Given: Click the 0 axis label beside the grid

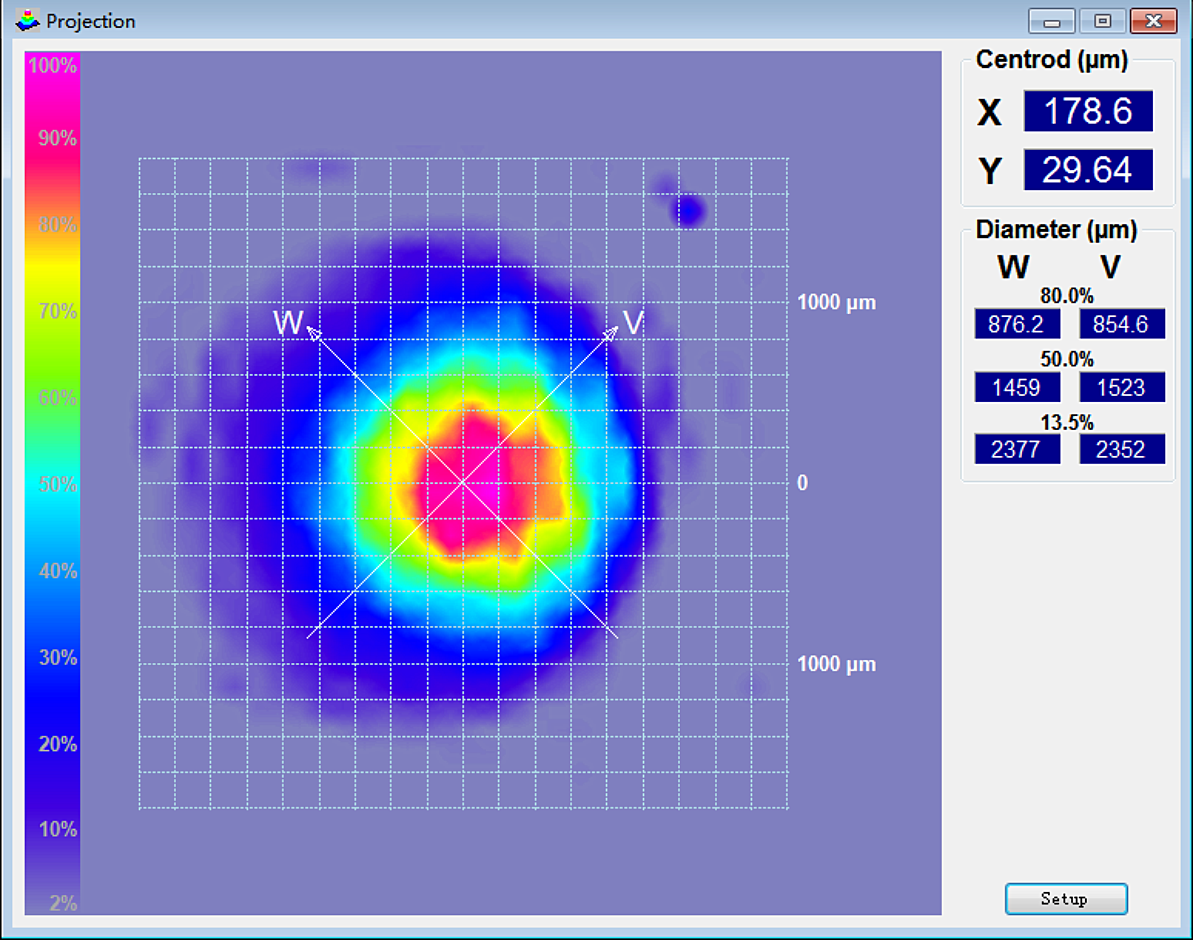Looking at the screenshot, I should point(802,483).
